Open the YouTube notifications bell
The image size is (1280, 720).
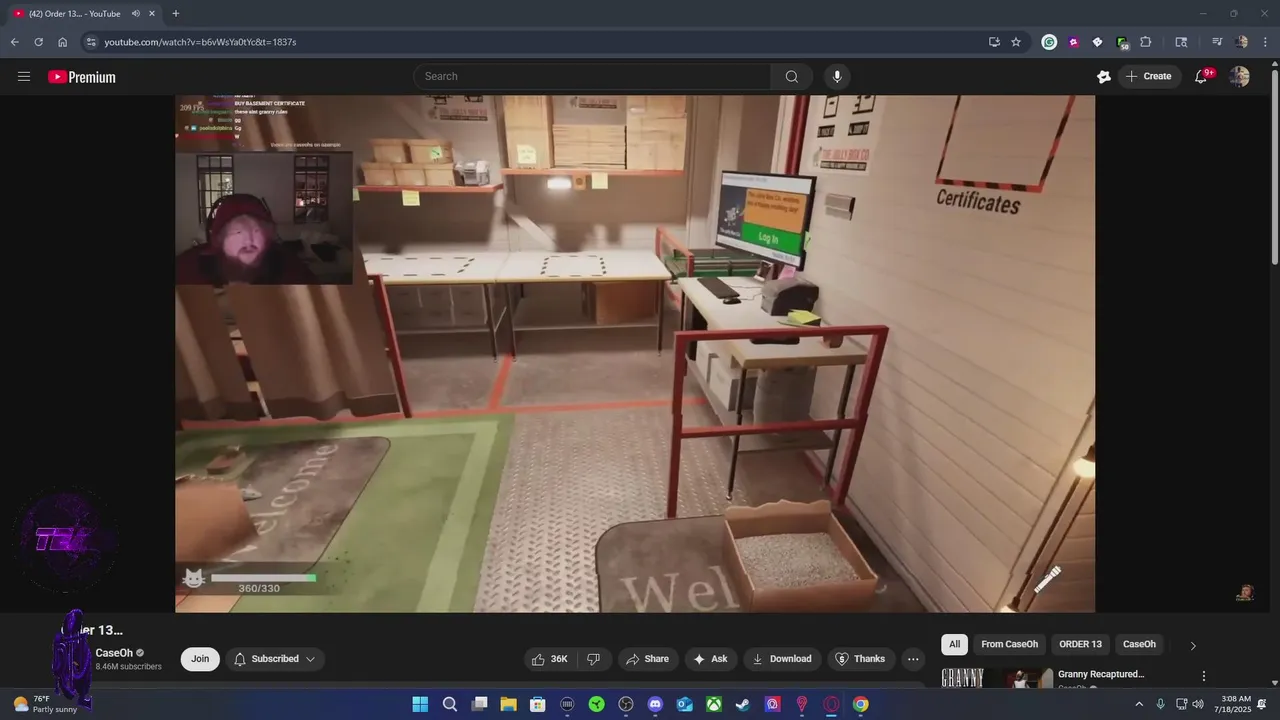(1202, 76)
